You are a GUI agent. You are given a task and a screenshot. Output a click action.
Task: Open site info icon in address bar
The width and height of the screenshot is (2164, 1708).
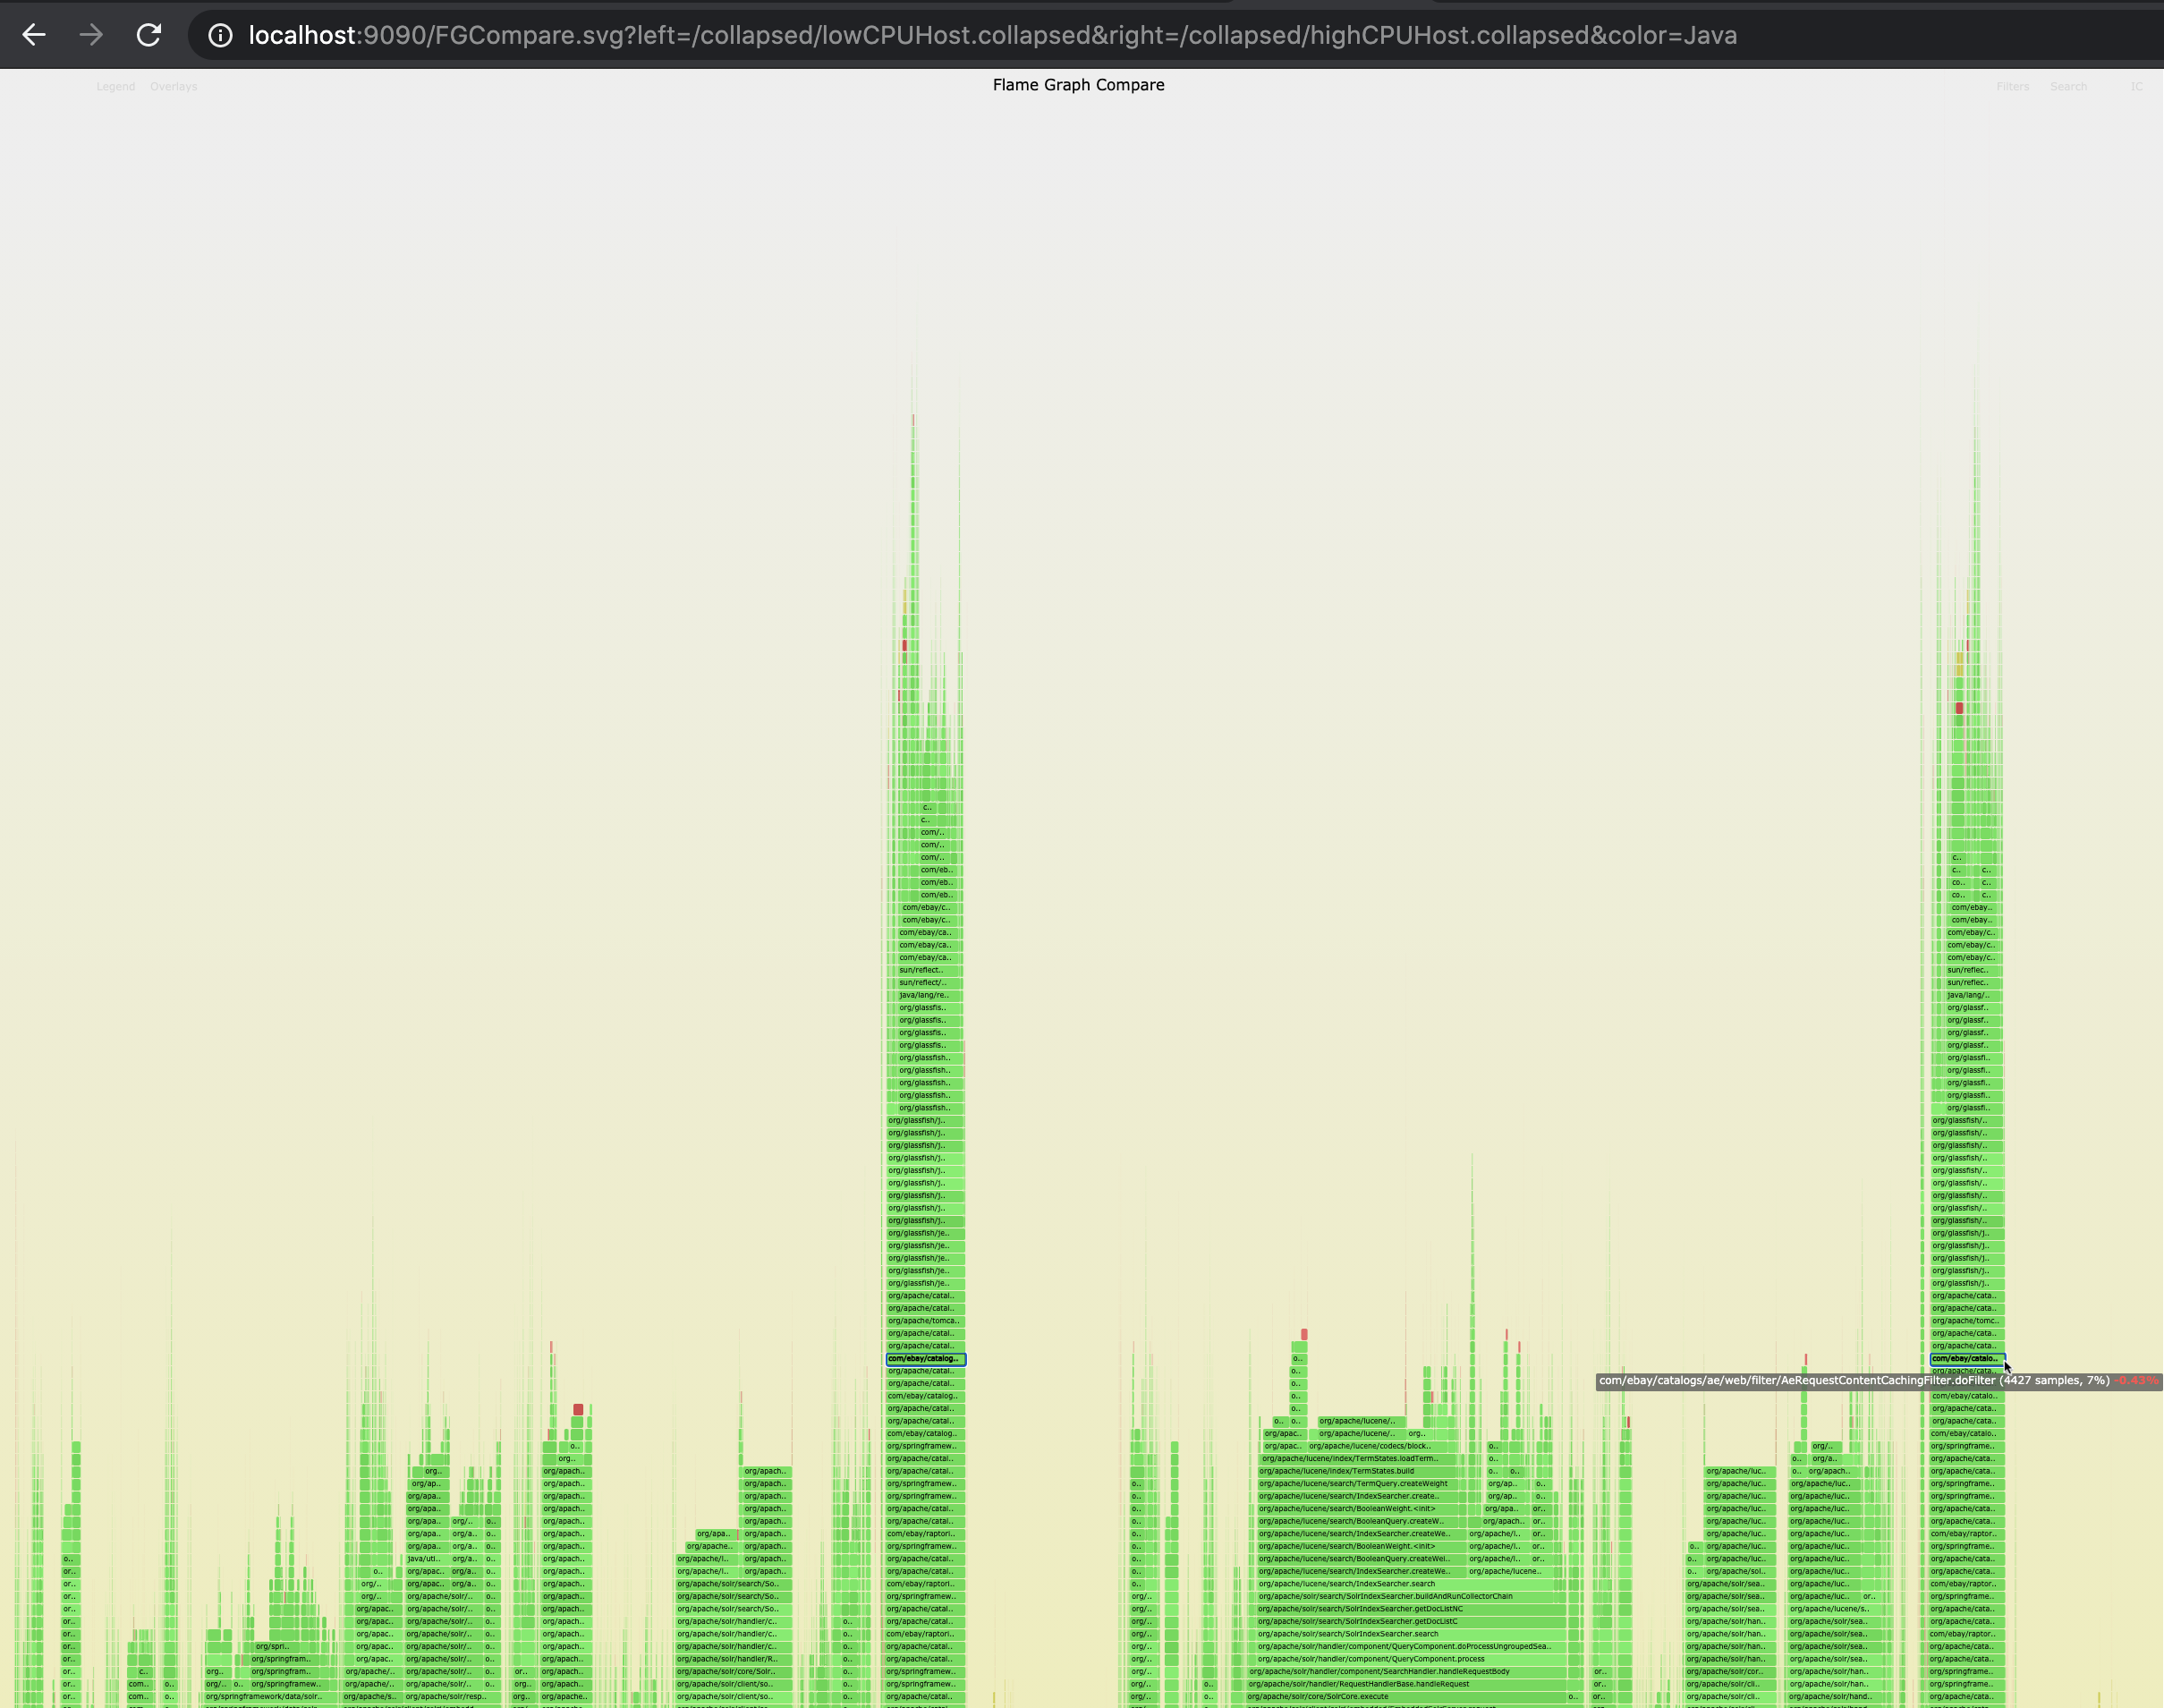click(220, 35)
